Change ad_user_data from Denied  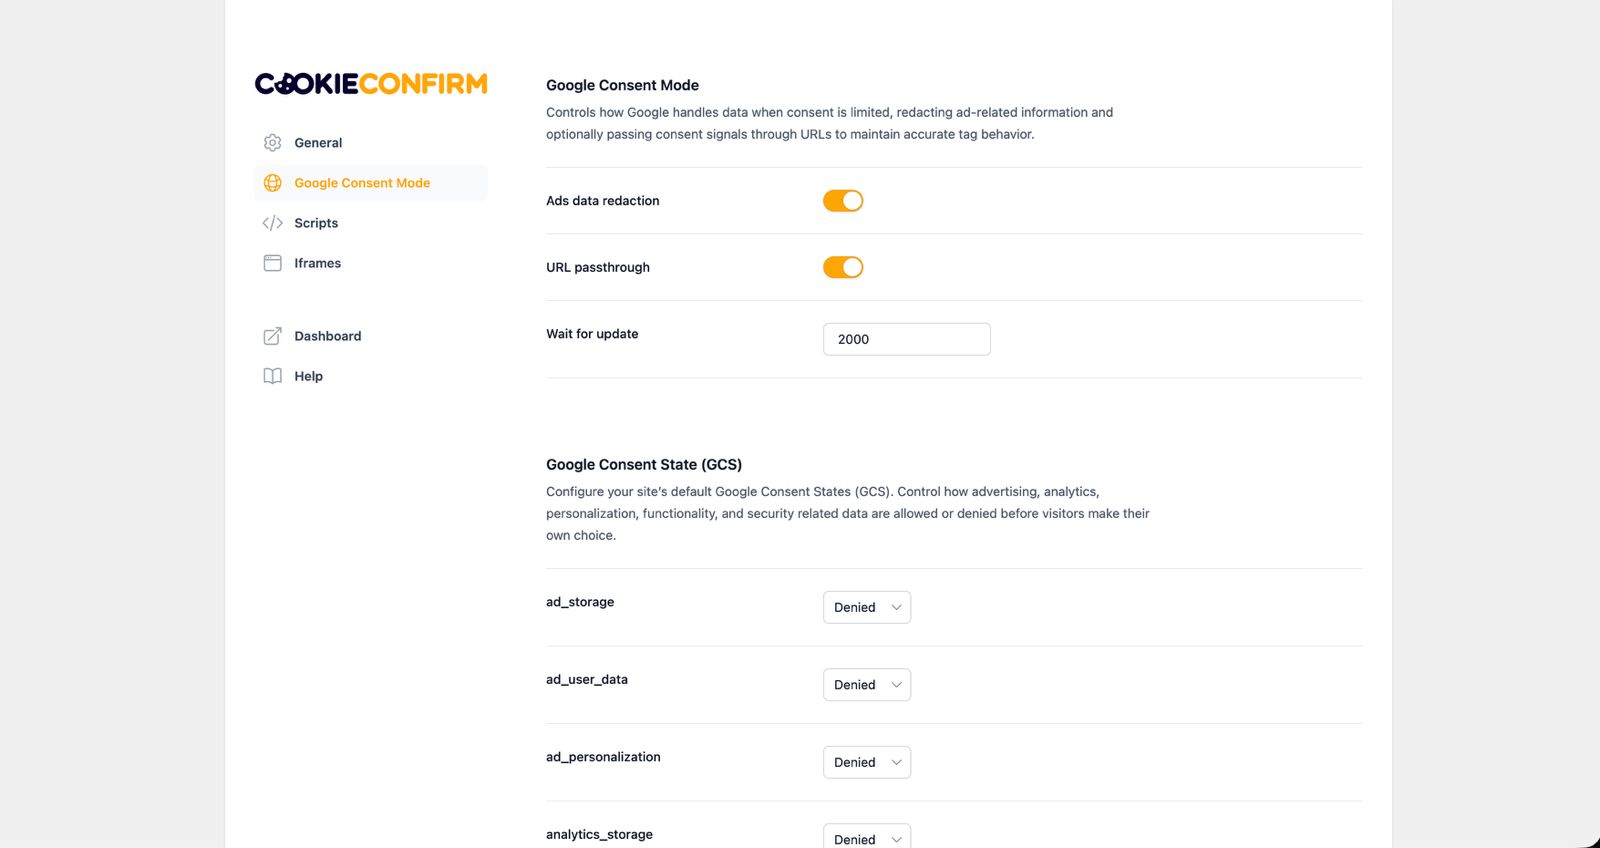pos(866,684)
